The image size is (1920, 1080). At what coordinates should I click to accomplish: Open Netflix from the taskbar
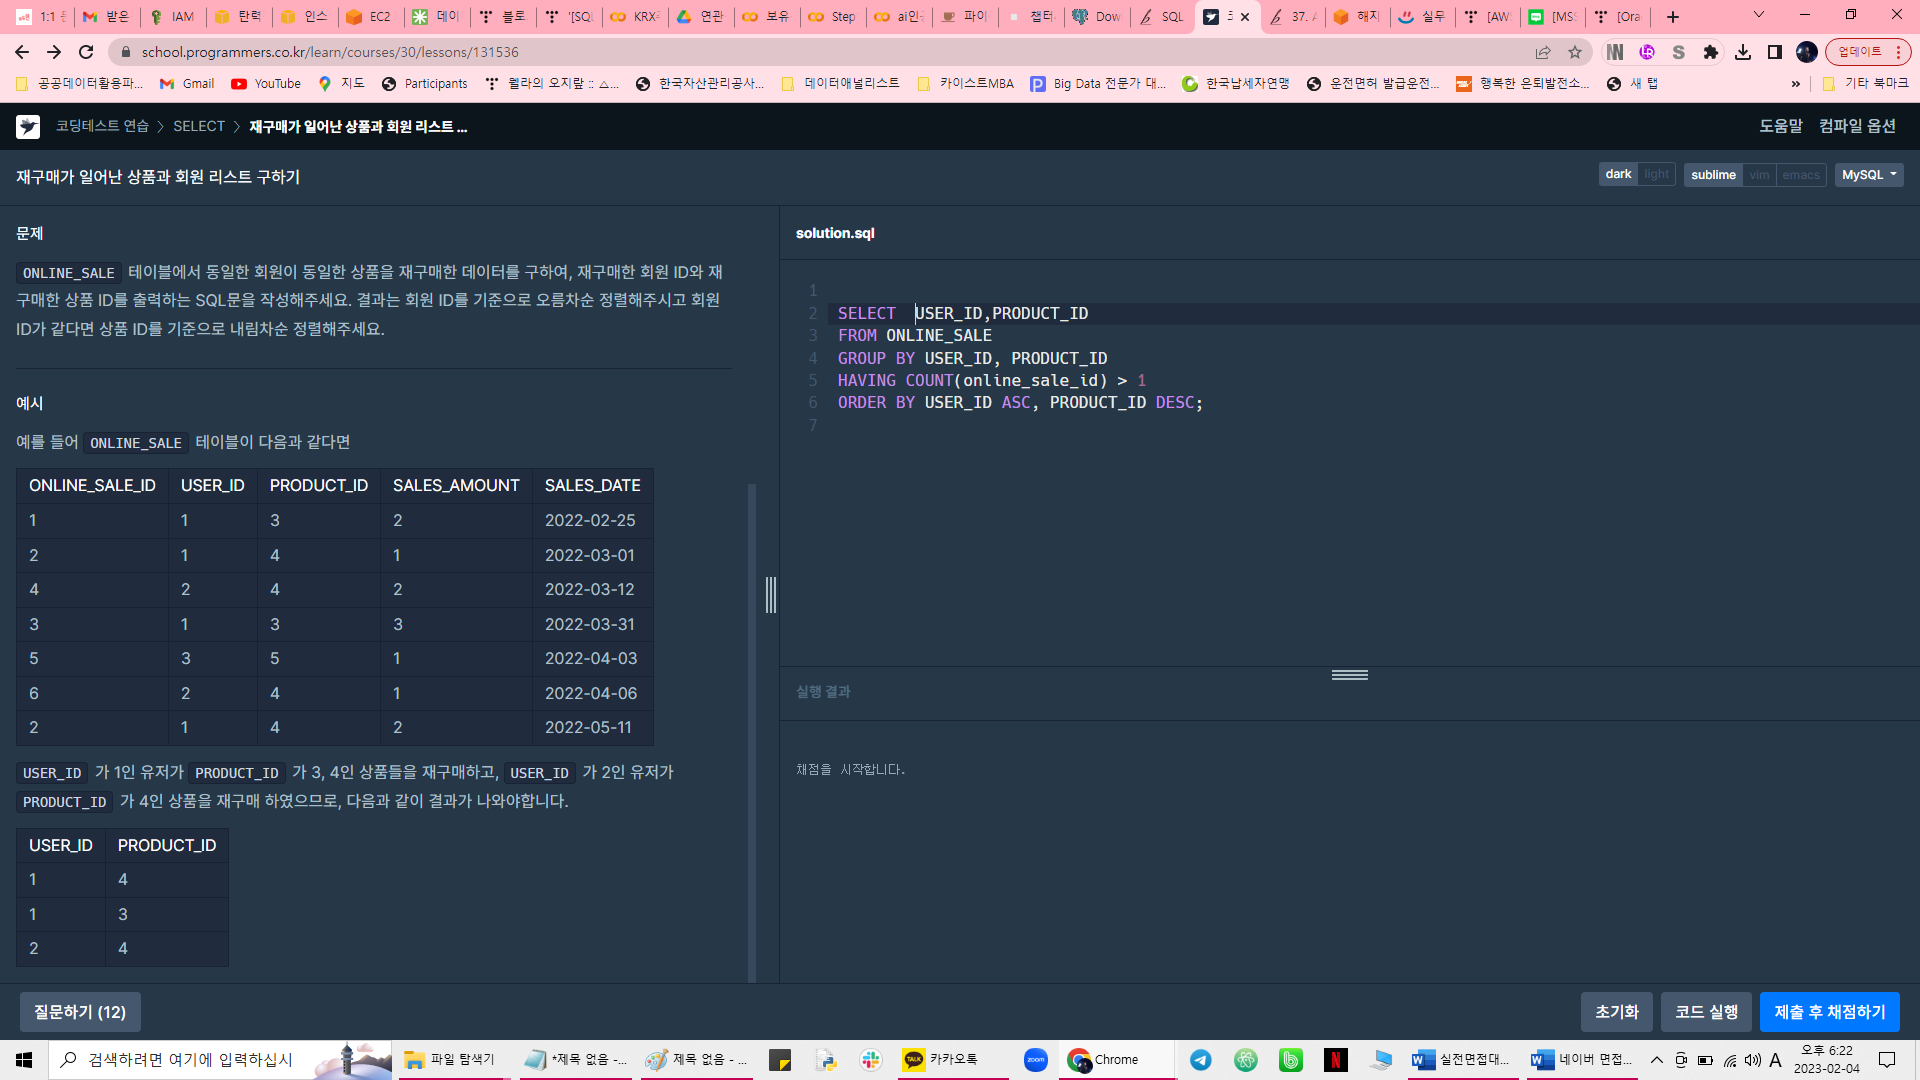point(1335,1060)
